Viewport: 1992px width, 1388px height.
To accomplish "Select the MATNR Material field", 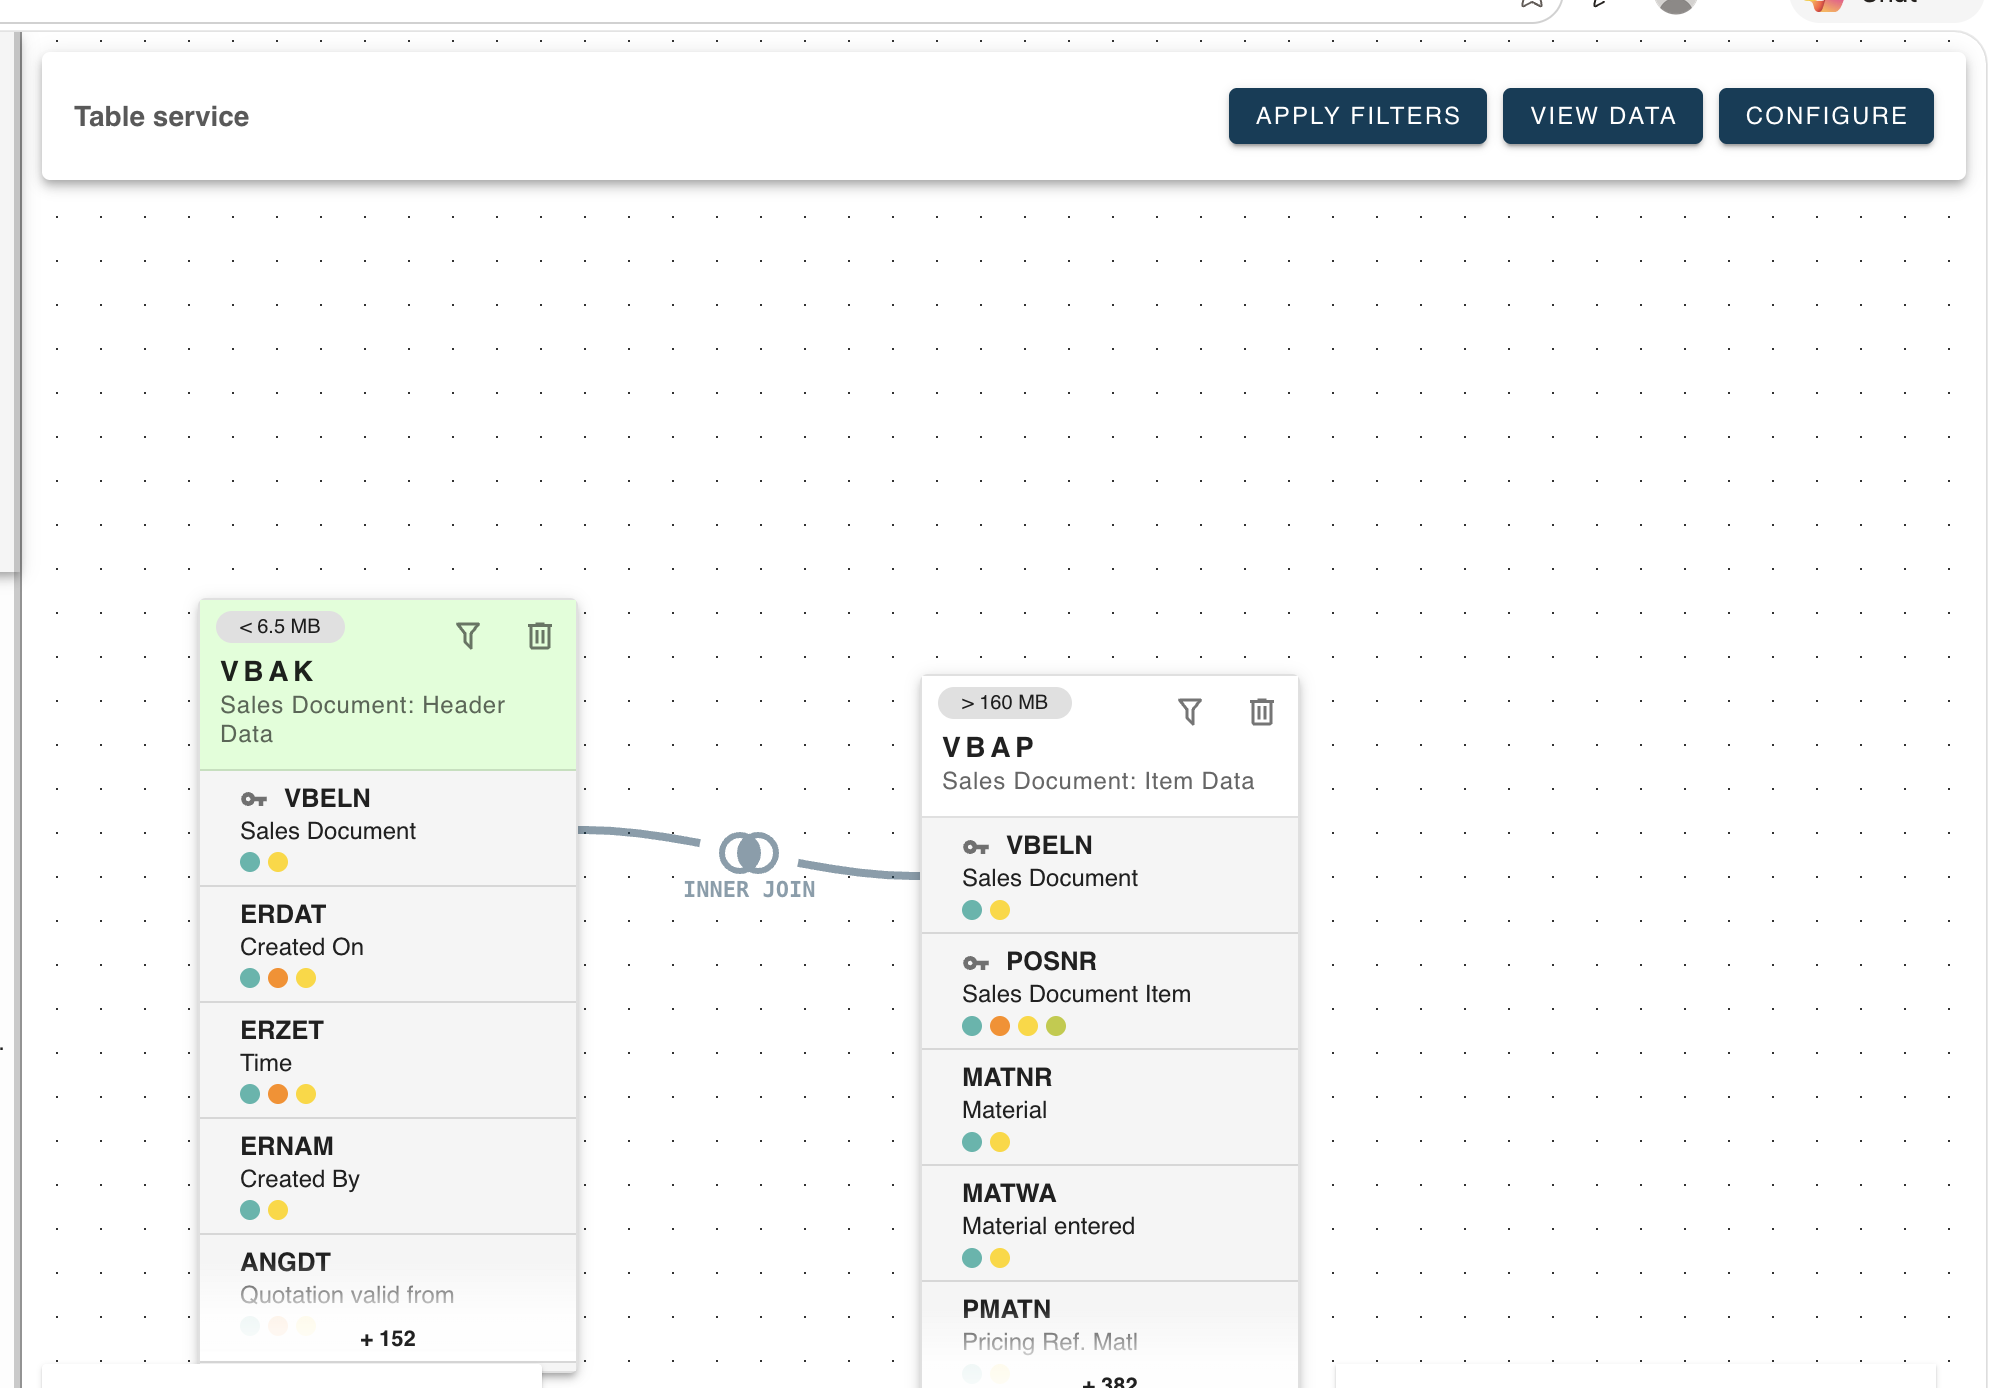I will pyautogui.click(x=1110, y=1107).
